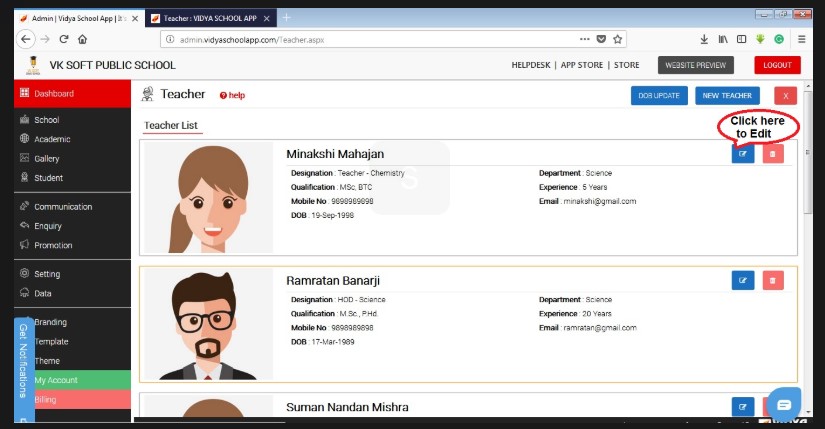The image size is (825, 429).
Task: Edit Ramratan Banarji's record
Action: click(743, 280)
